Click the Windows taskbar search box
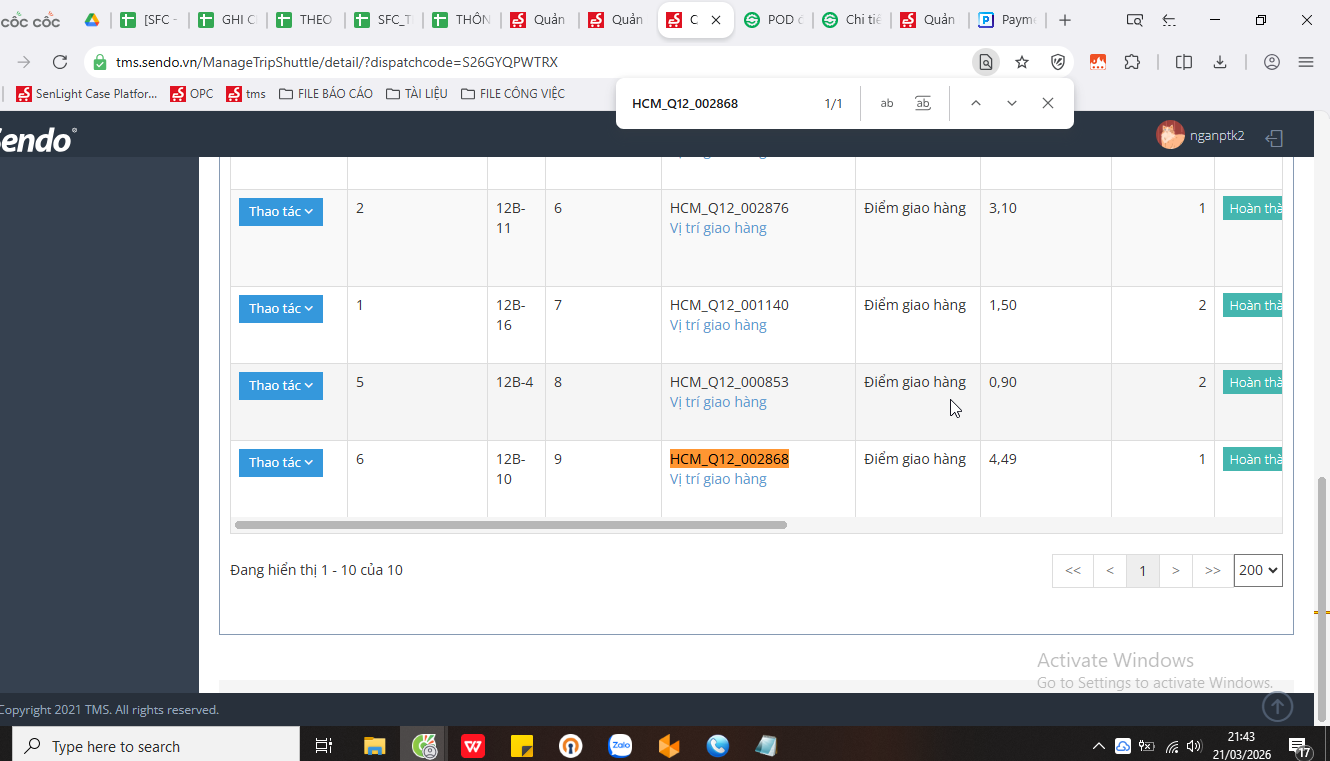1330x761 pixels. click(x=156, y=746)
